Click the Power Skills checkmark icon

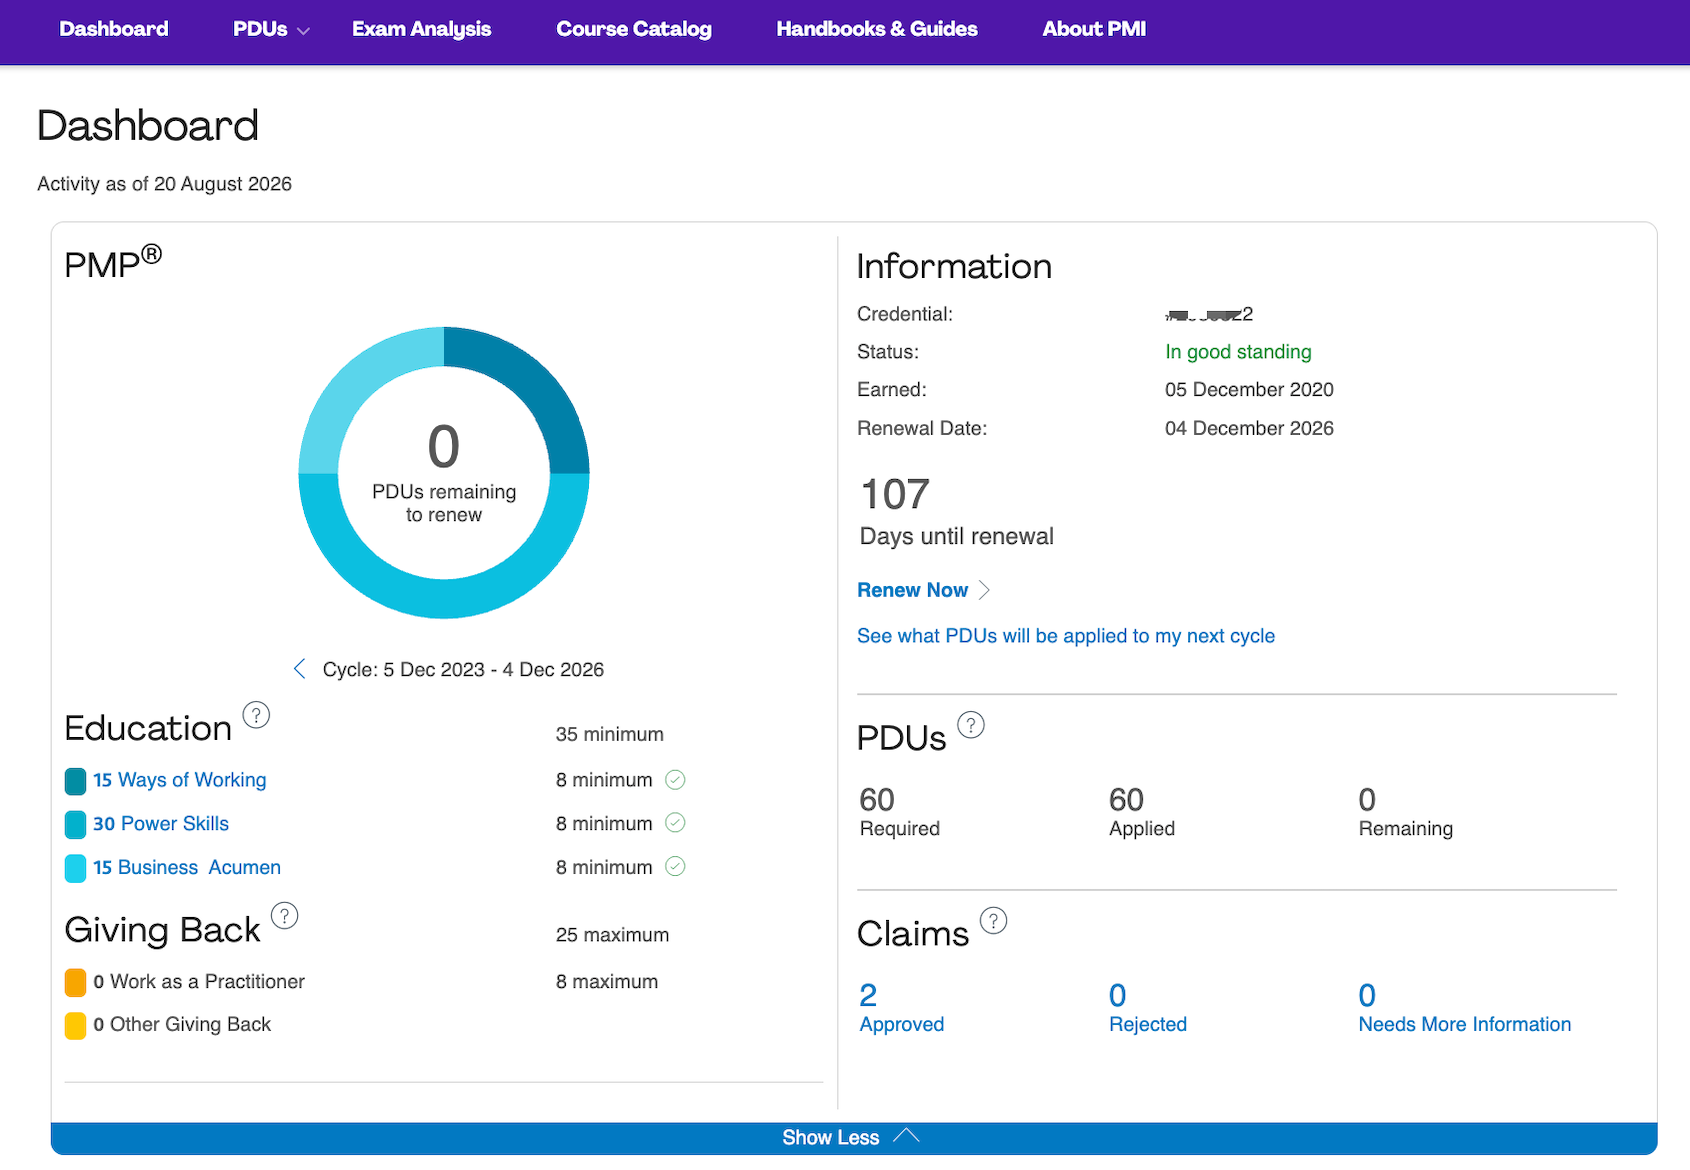[x=675, y=823]
